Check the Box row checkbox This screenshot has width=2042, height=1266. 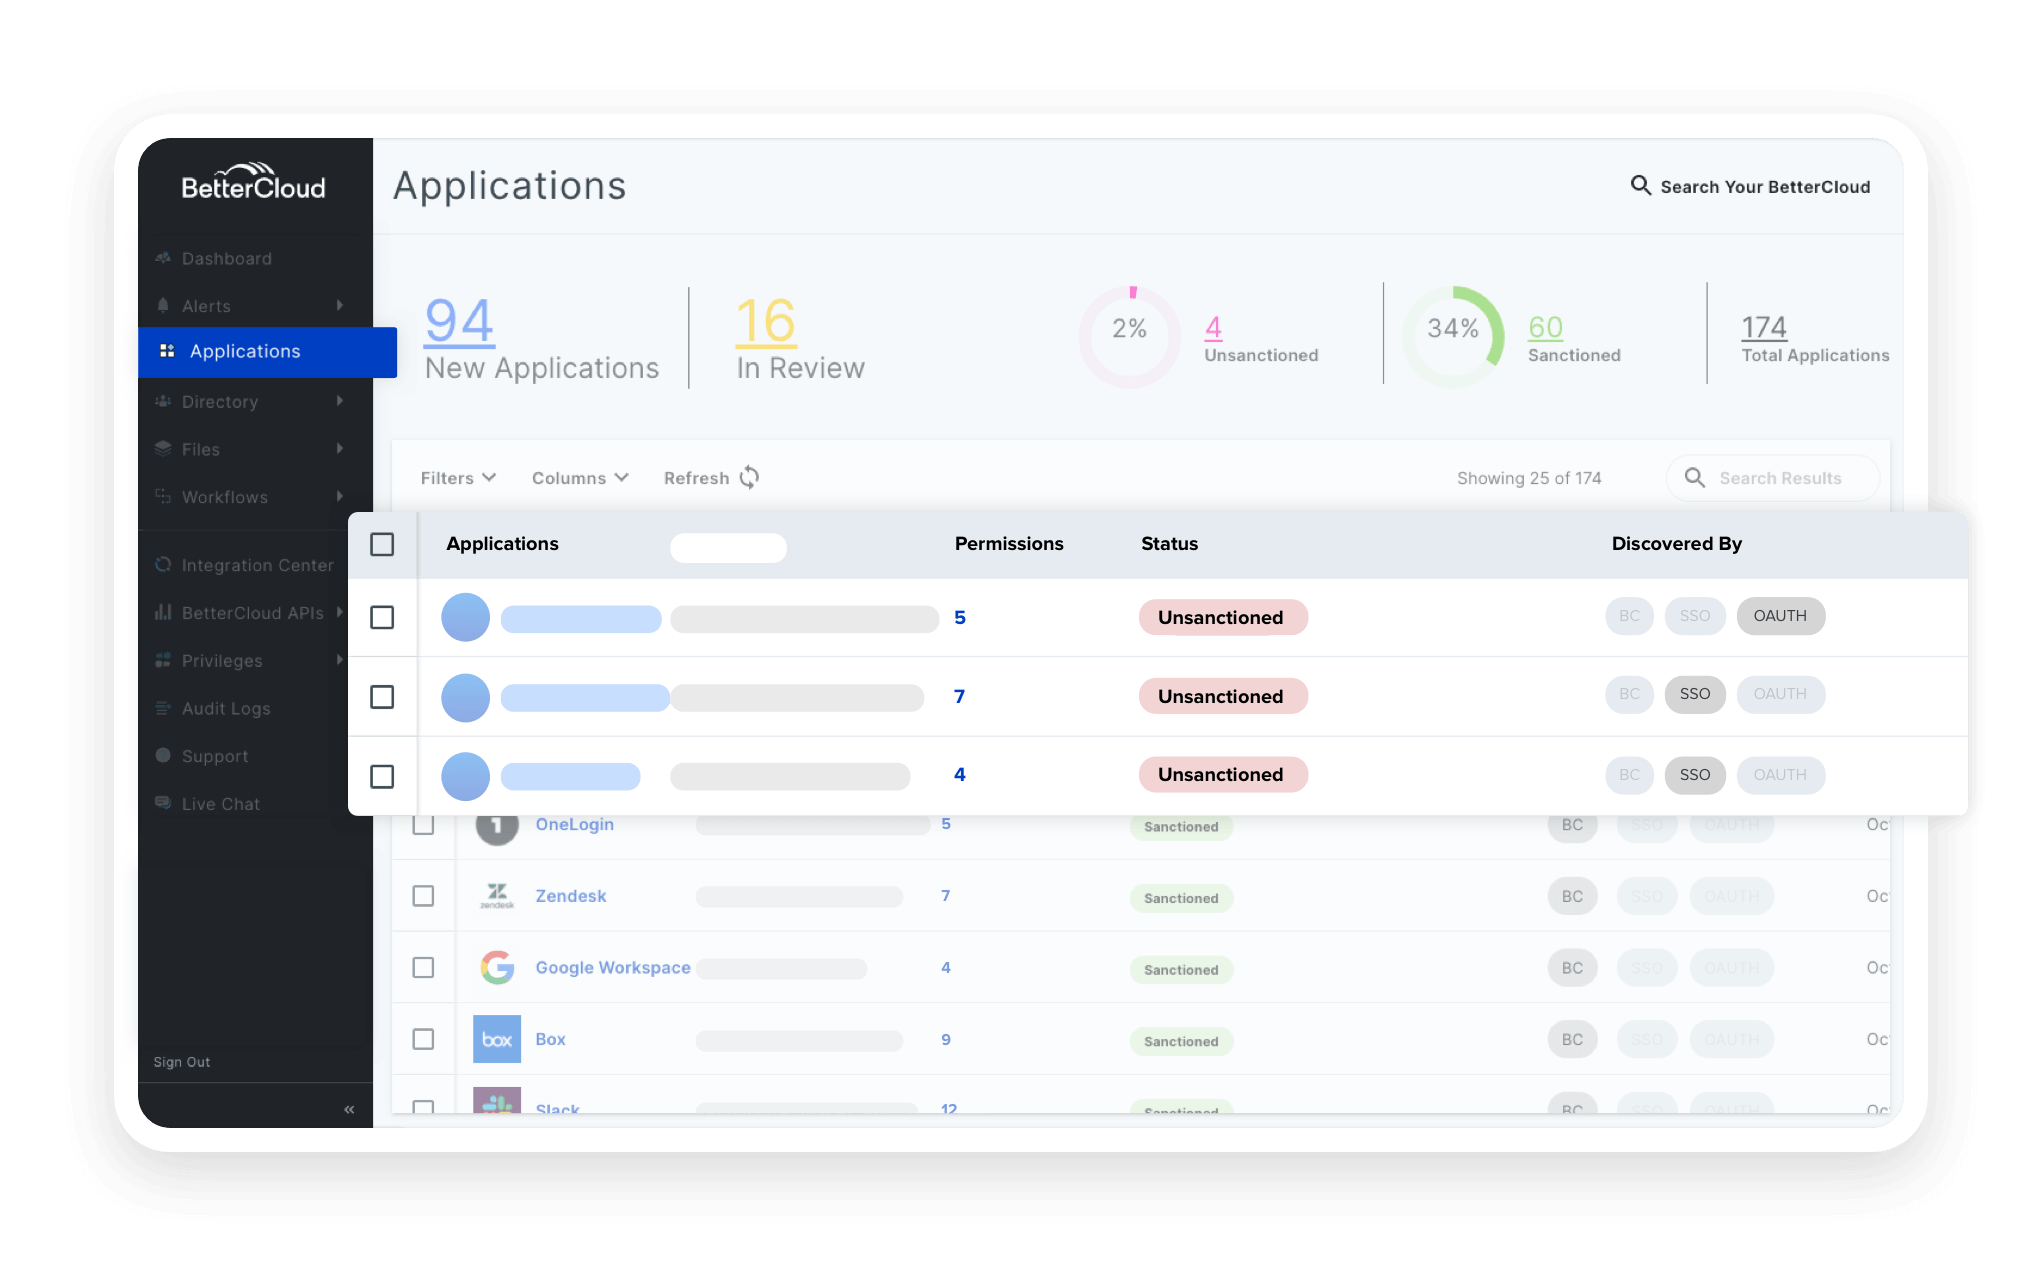click(x=423, y=1039)
